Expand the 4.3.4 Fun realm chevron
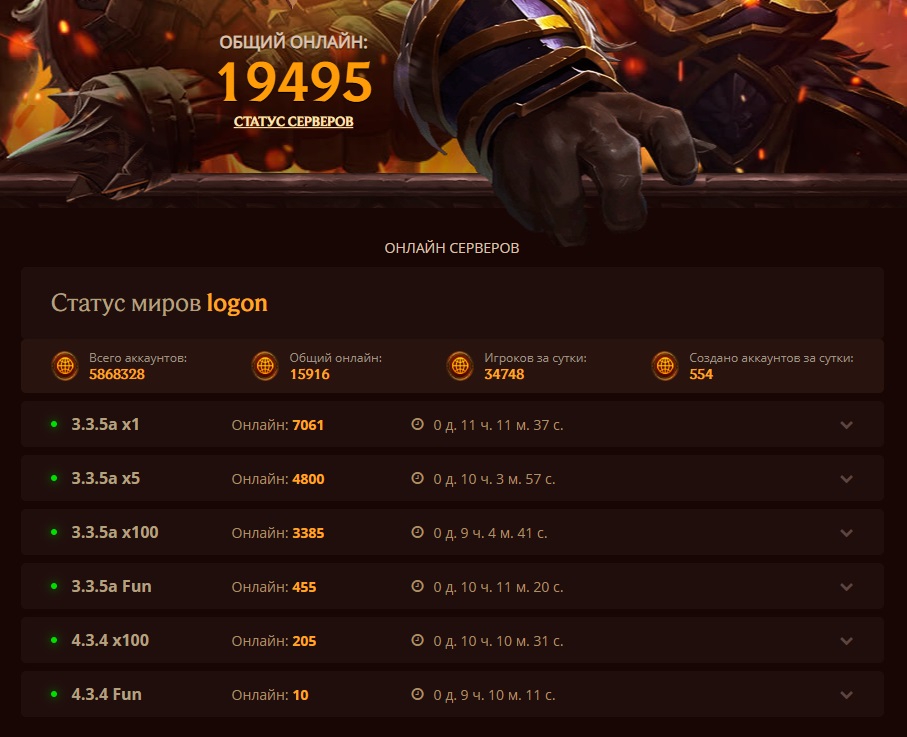The width and height of the screenshot is (907, 737). tap(846, 695)
